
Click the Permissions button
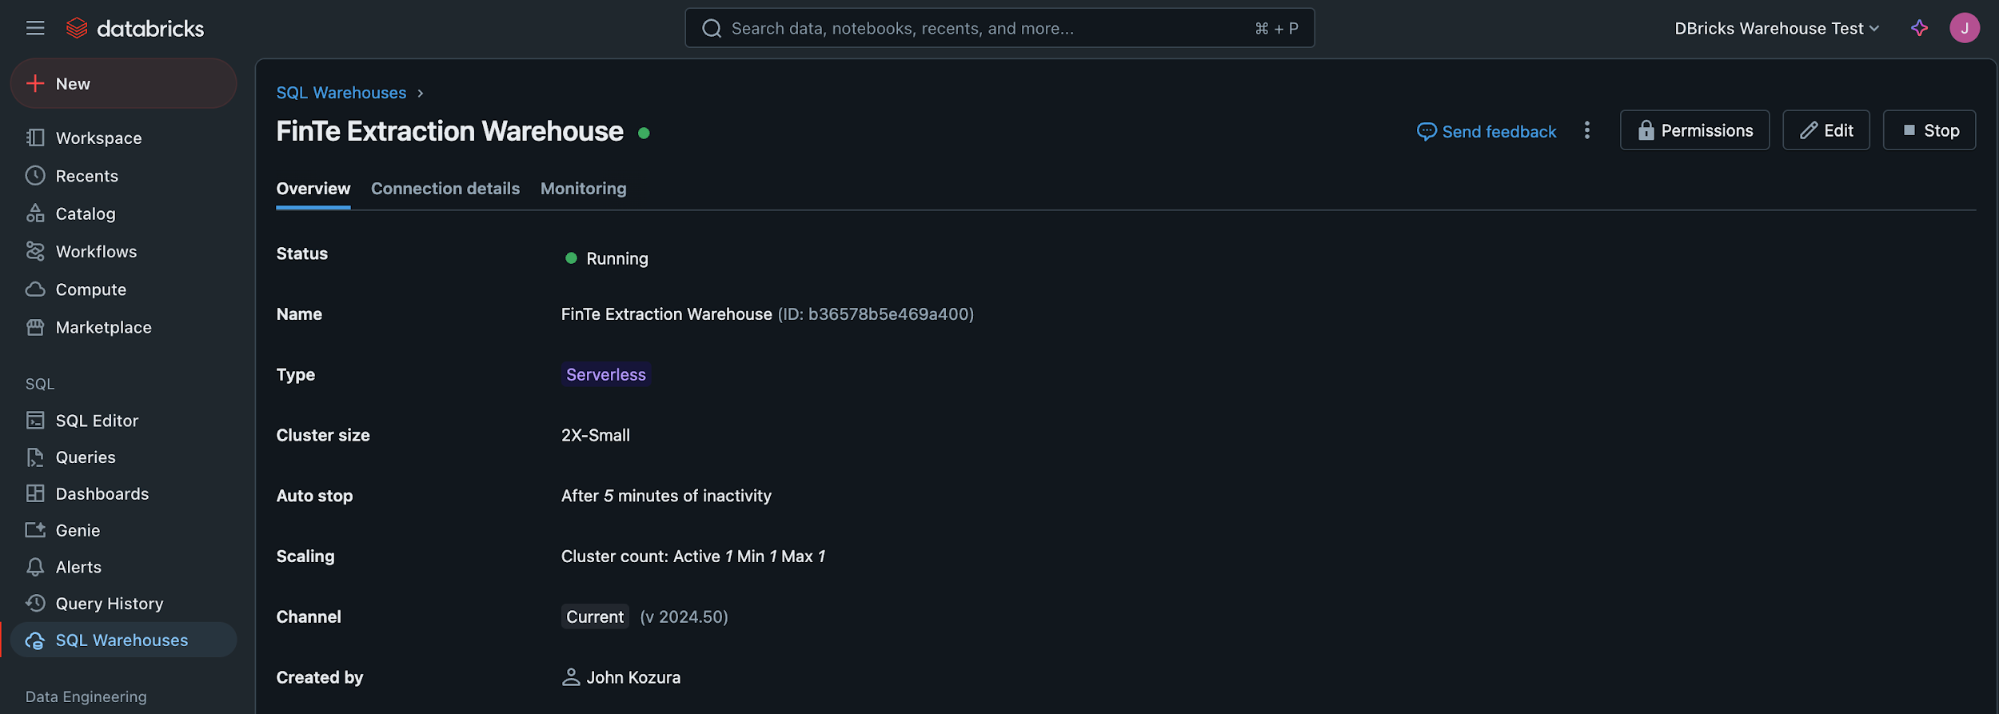(x=1694, y=130)
